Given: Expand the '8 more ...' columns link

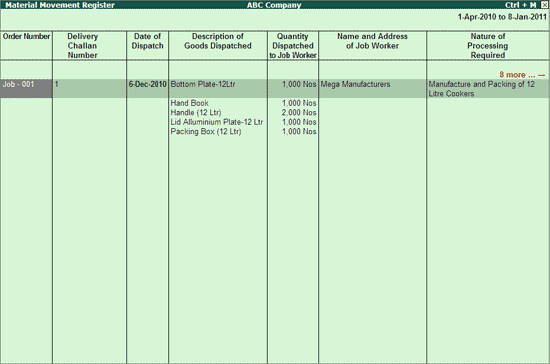Looking at the screenshot, I should (x=522, y=75).
